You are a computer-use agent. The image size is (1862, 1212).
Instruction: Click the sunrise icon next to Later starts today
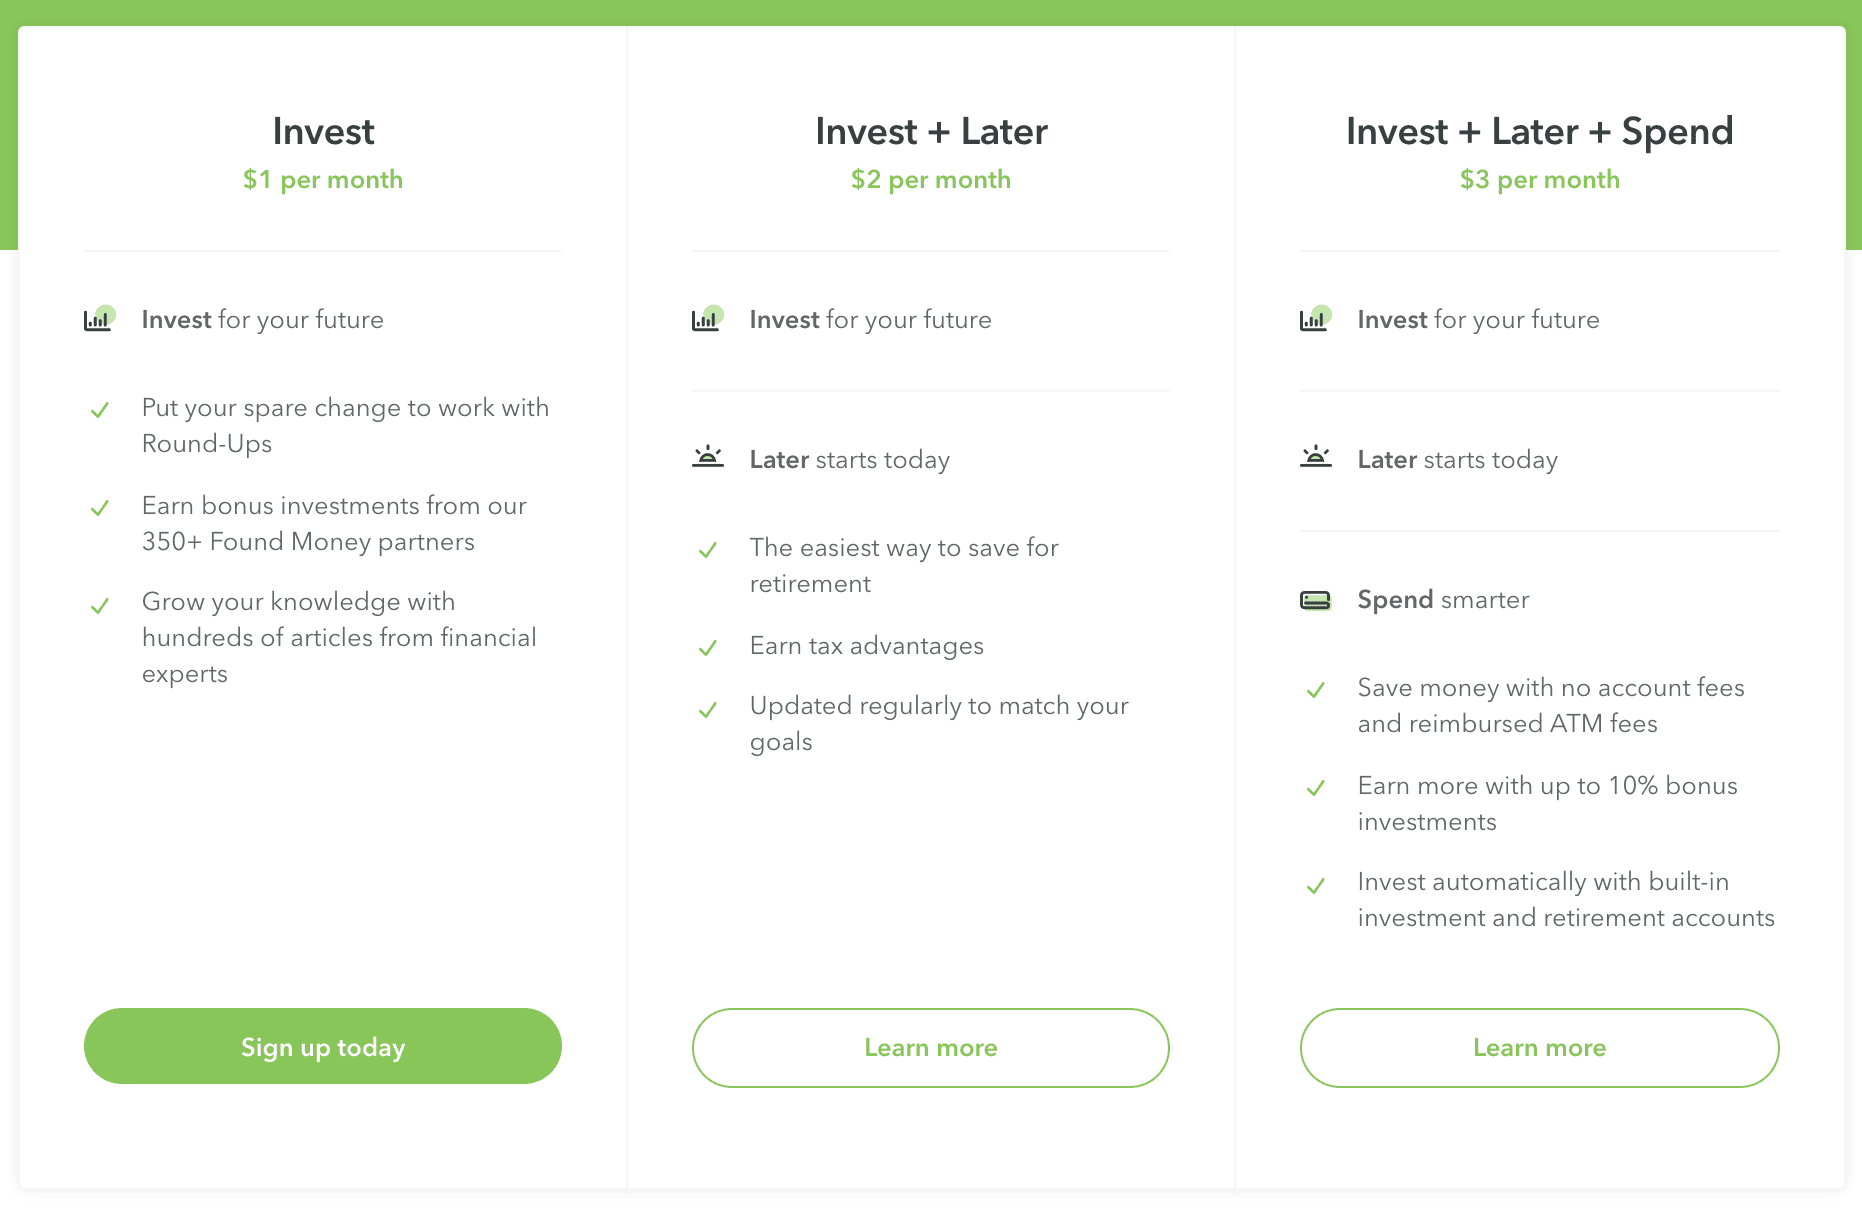click(x=708, y=457)
